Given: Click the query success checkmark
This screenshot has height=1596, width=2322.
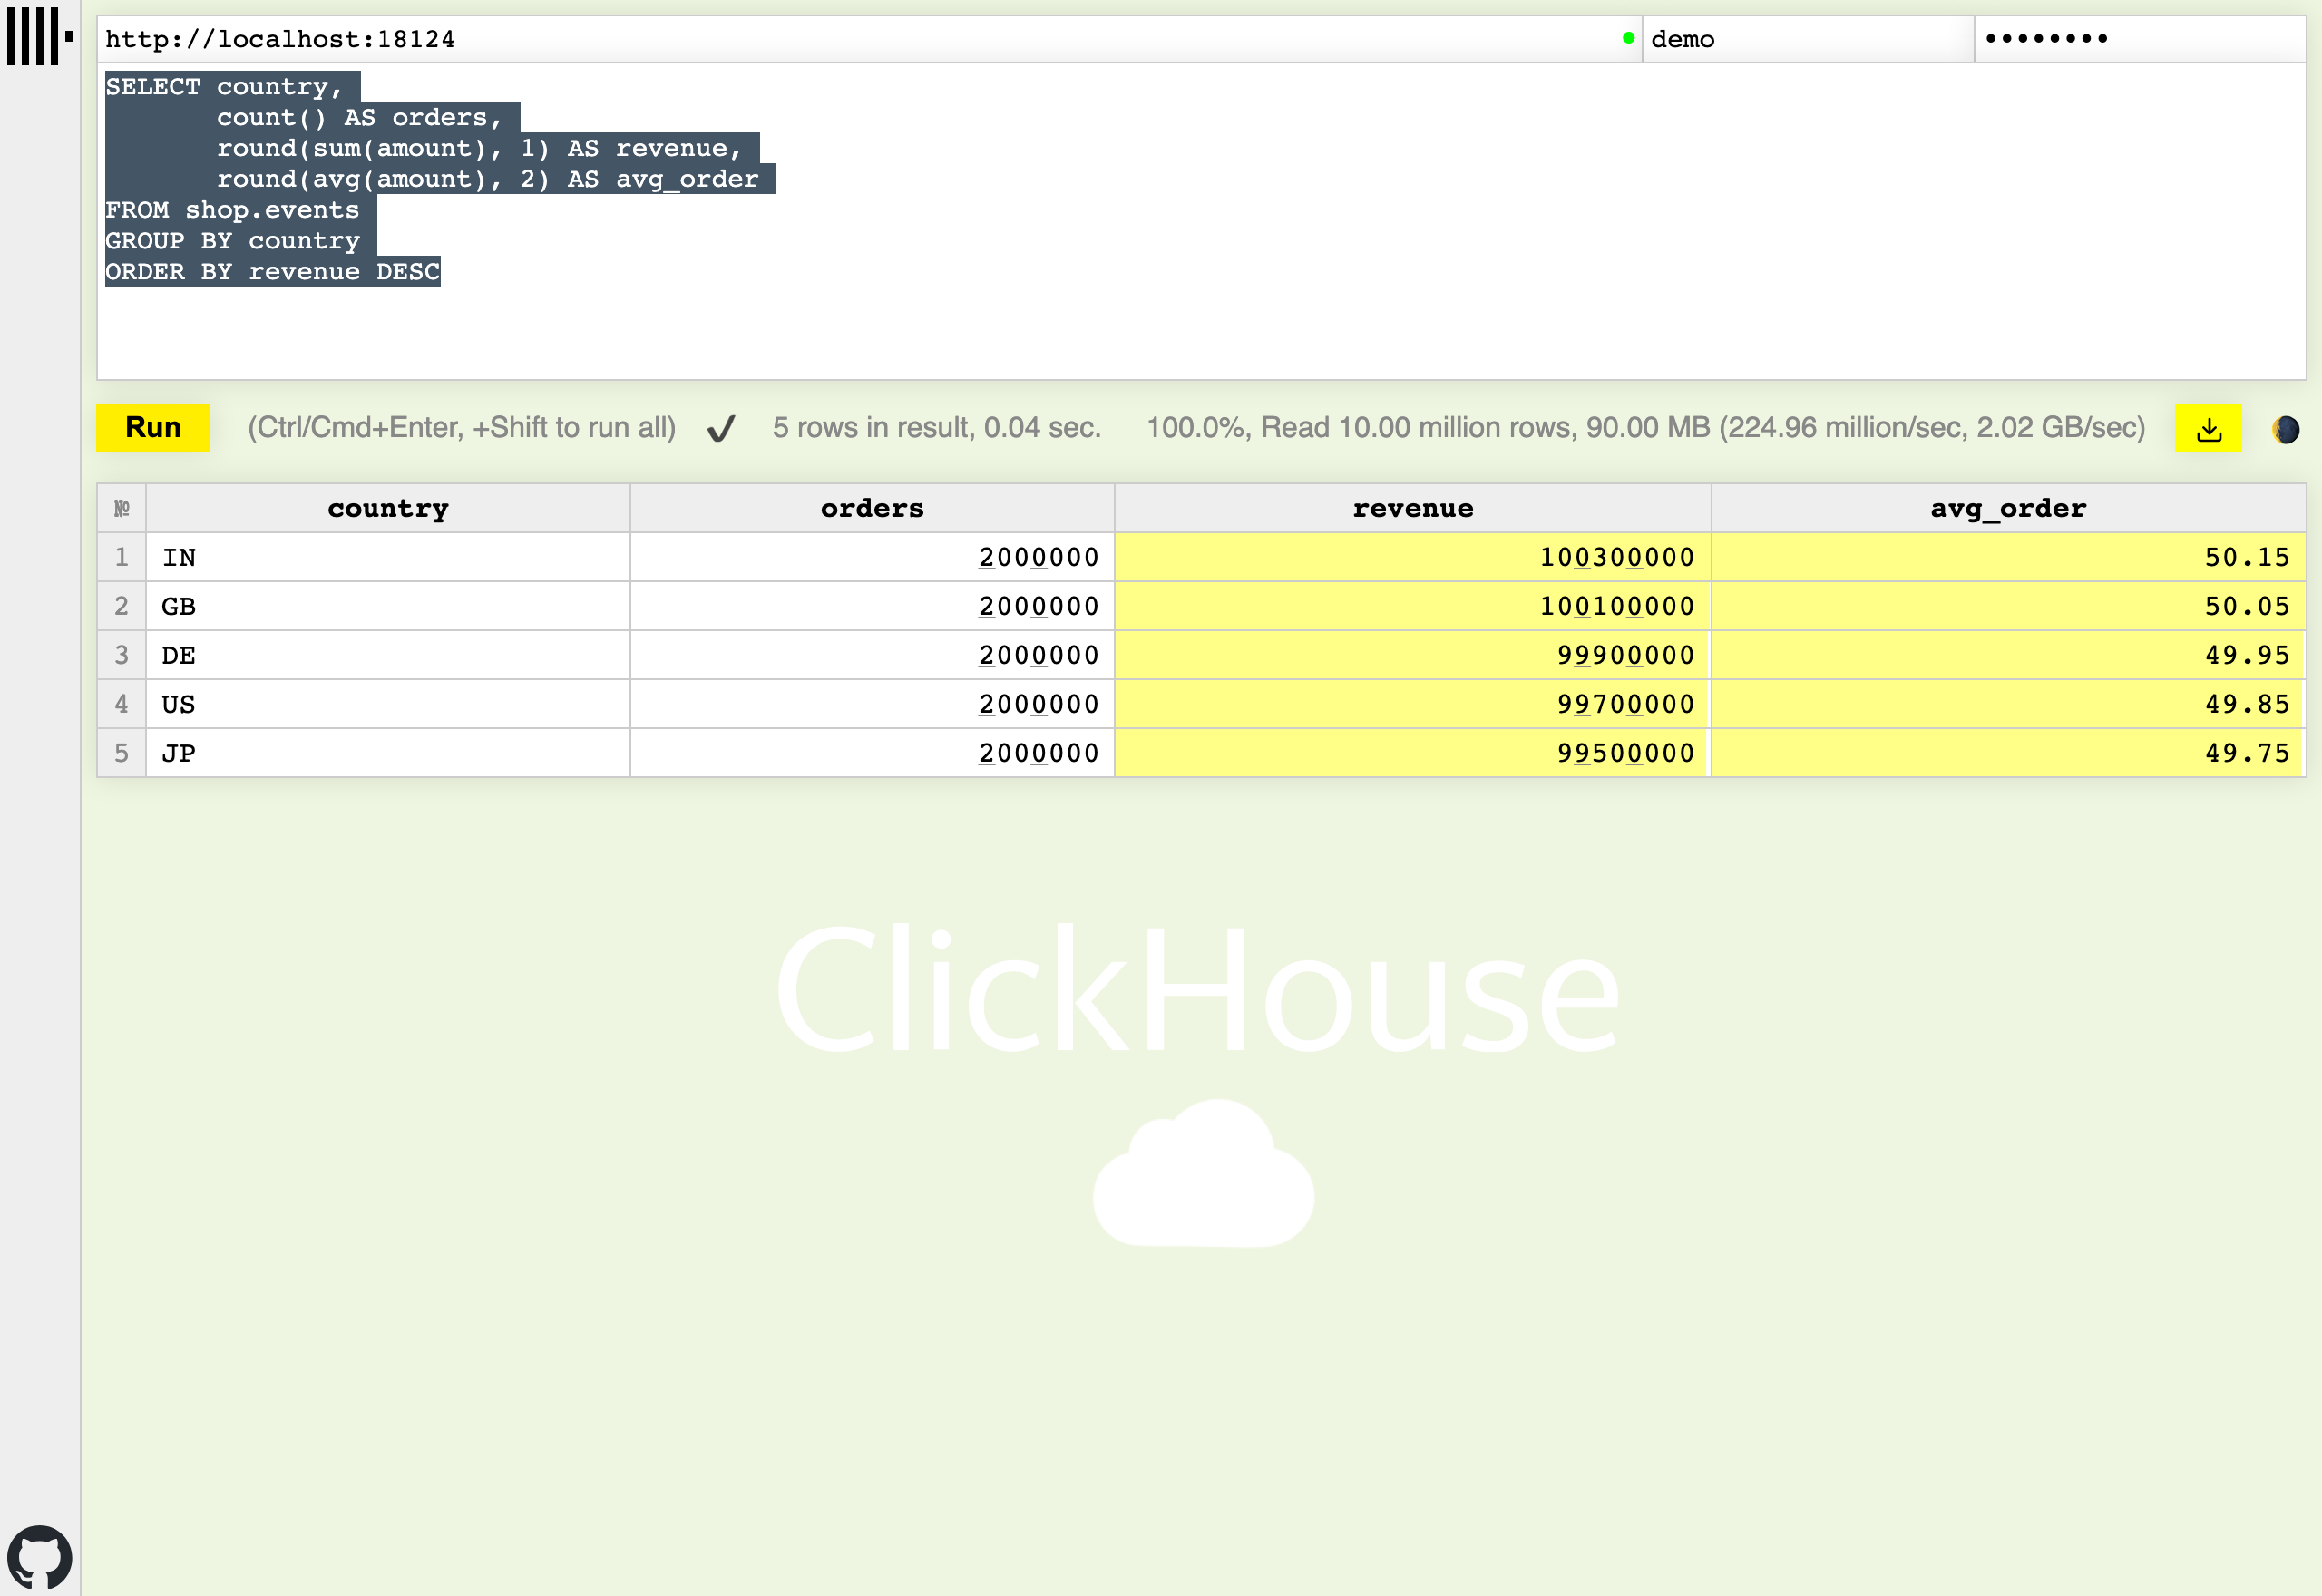Looking at the screenshot, I should pos(721,429).
